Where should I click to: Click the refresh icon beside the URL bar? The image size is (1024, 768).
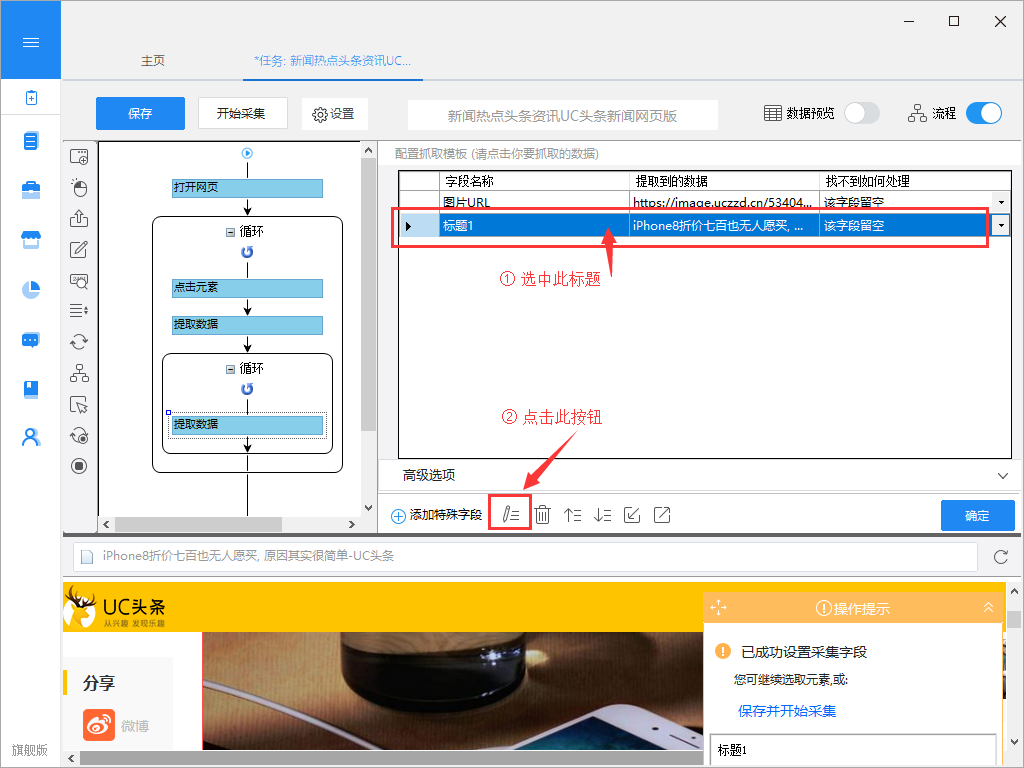coord(1000,556)
